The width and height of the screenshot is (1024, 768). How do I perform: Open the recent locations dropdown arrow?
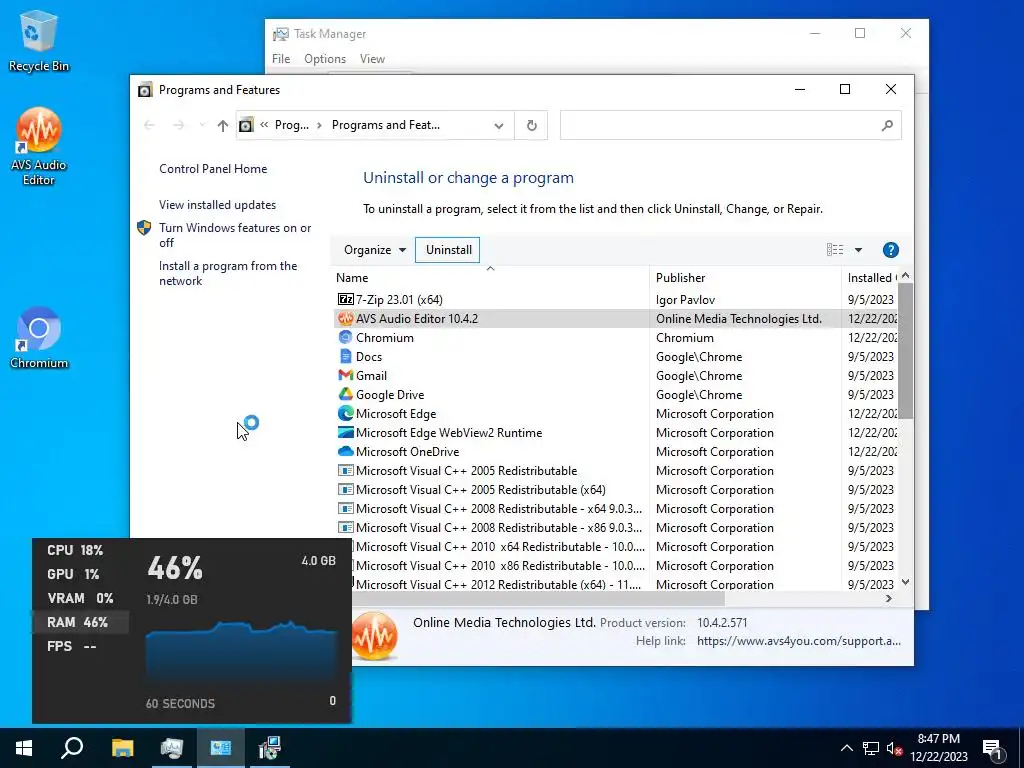point(202,125)
